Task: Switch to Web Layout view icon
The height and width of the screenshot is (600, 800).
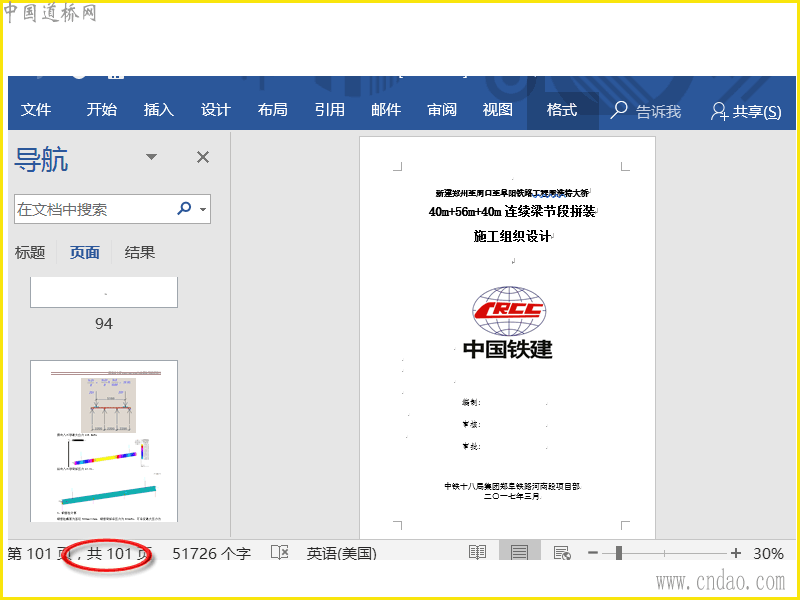Action: click(x=562, y=553)
